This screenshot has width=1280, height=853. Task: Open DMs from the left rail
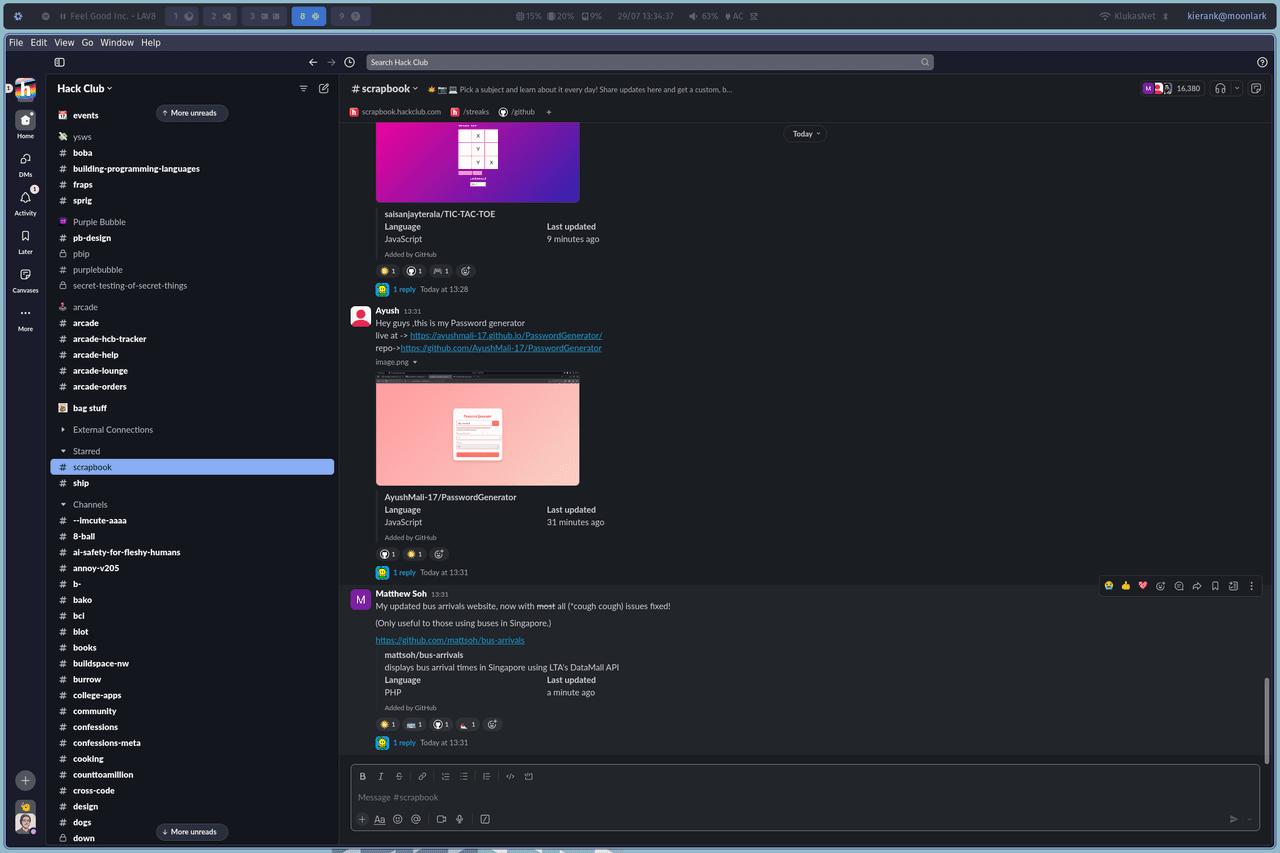(x=25, y=163)
